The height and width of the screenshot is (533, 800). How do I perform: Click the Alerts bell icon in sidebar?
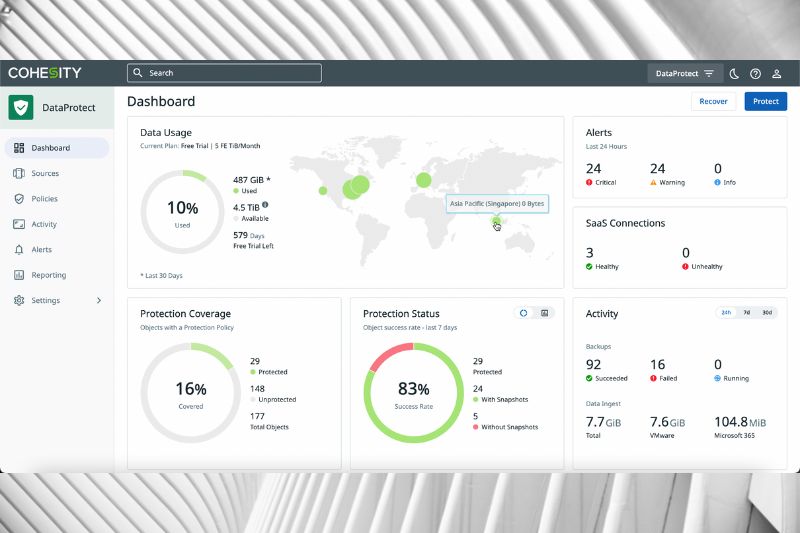pyautogui.click(x=19, y=250)
